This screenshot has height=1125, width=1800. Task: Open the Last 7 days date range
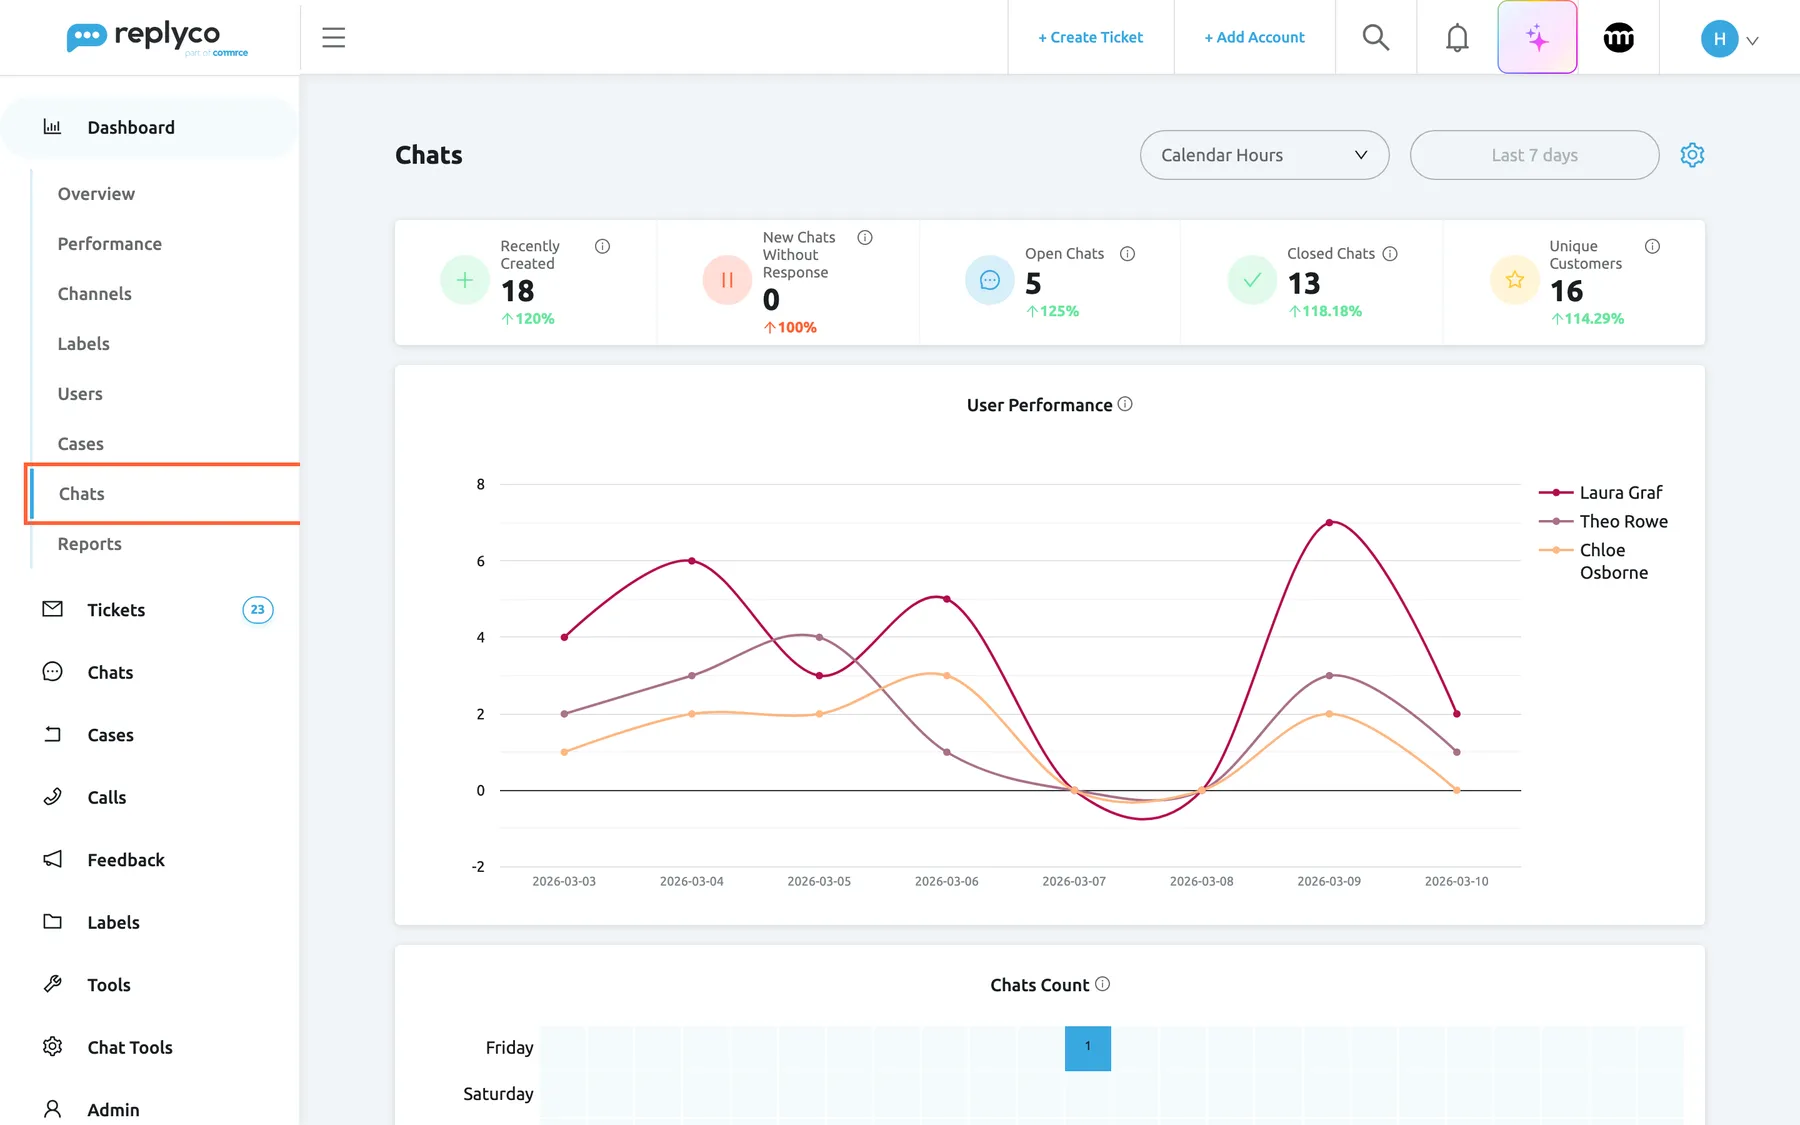click(x=1534, y=155)
